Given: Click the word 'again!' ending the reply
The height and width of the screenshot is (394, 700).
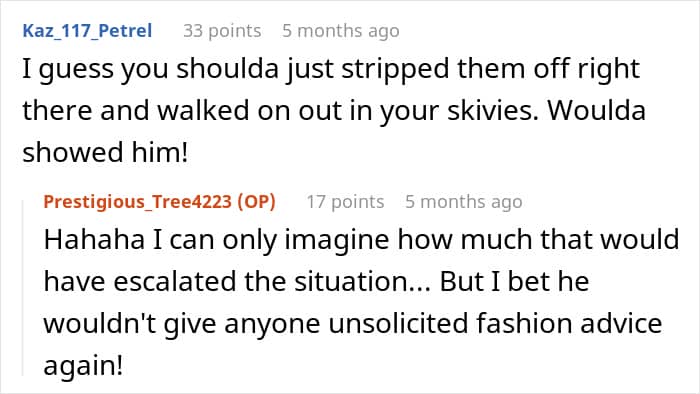Looking at the screenshot, I should (83, 366).
